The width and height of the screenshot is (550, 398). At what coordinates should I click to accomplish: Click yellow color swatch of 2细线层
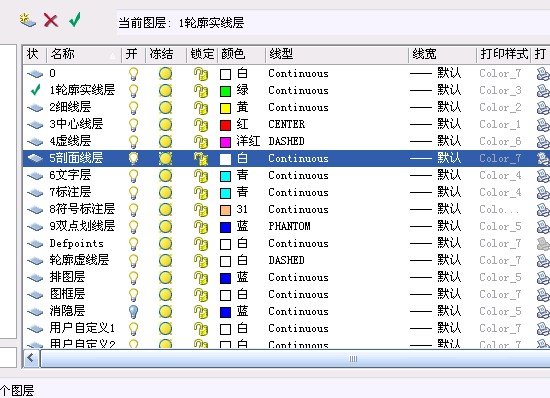[x=225, y=108]
